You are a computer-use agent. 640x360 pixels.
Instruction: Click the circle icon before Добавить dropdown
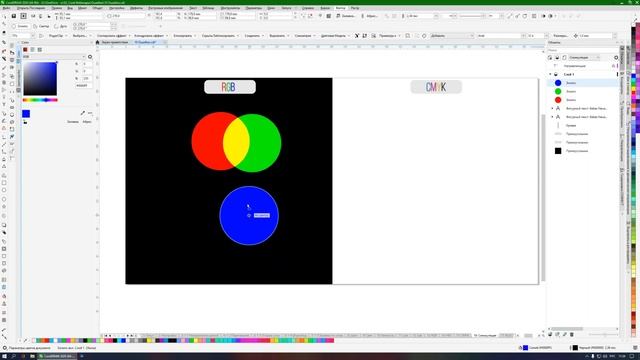pyautogui.click(x=424, y=36)
